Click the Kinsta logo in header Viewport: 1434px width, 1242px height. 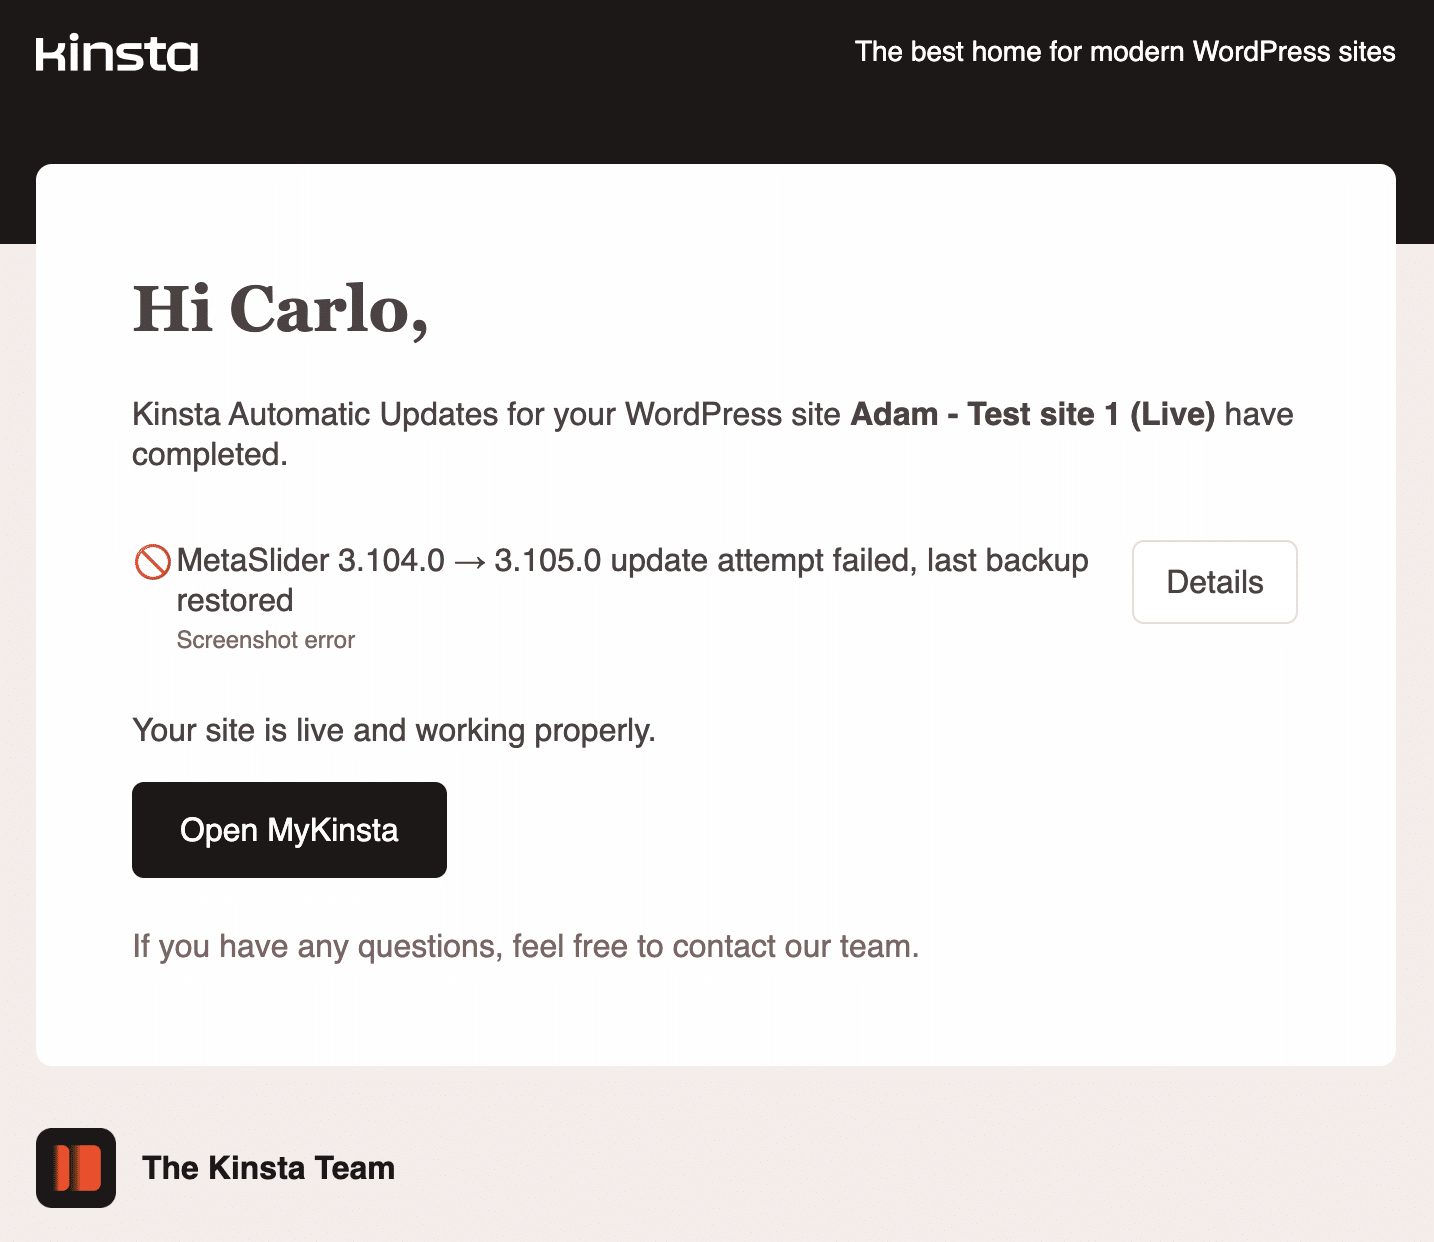tap(117, 54)
